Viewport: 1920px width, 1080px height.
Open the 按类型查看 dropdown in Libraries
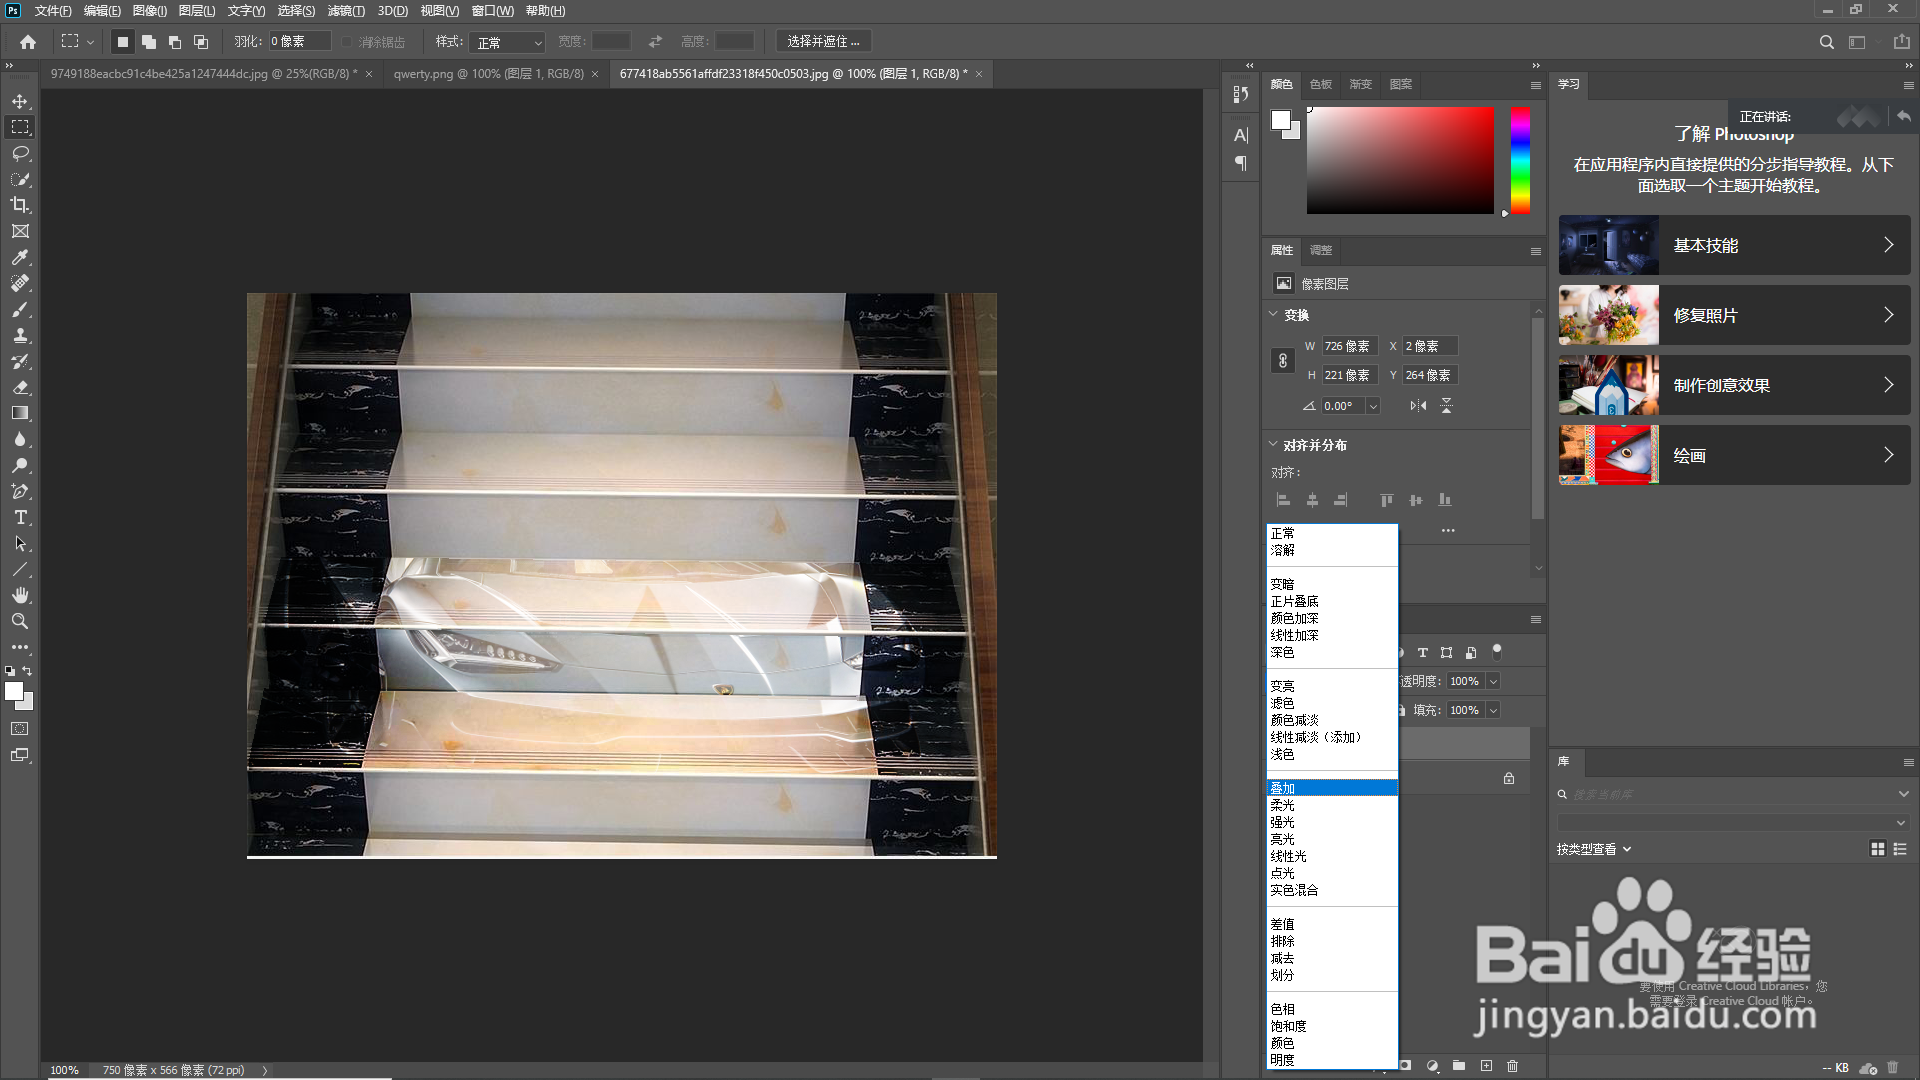click(1594, 849)
